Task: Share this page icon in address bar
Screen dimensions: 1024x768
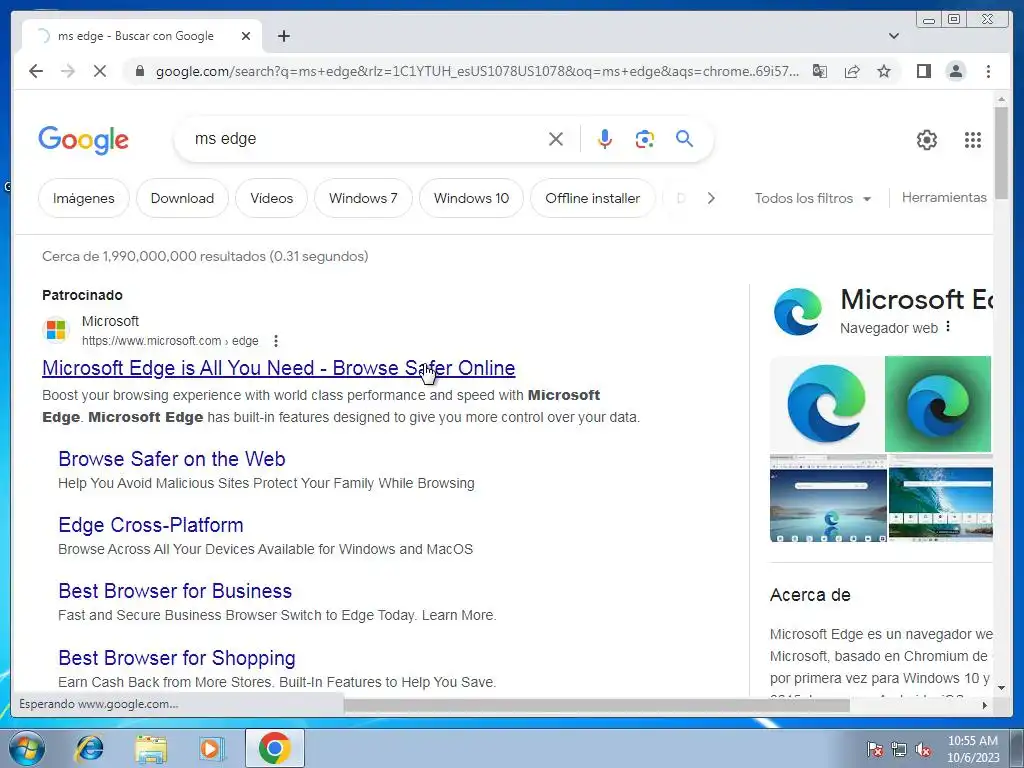Action: tap(852, 71)
